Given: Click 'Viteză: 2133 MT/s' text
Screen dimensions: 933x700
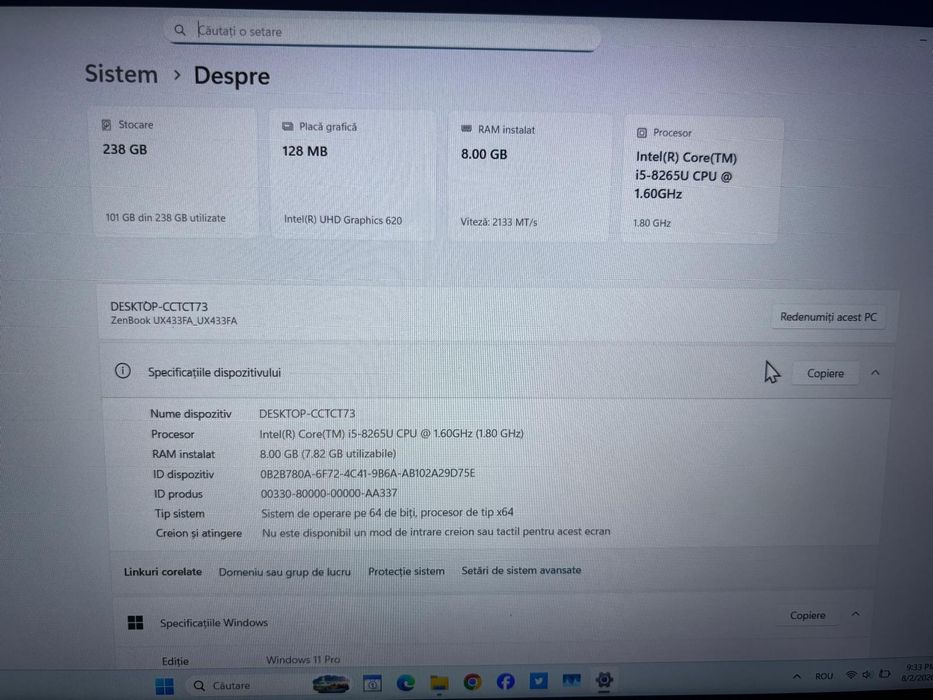Looking at the screenshot, I should 499,222.
